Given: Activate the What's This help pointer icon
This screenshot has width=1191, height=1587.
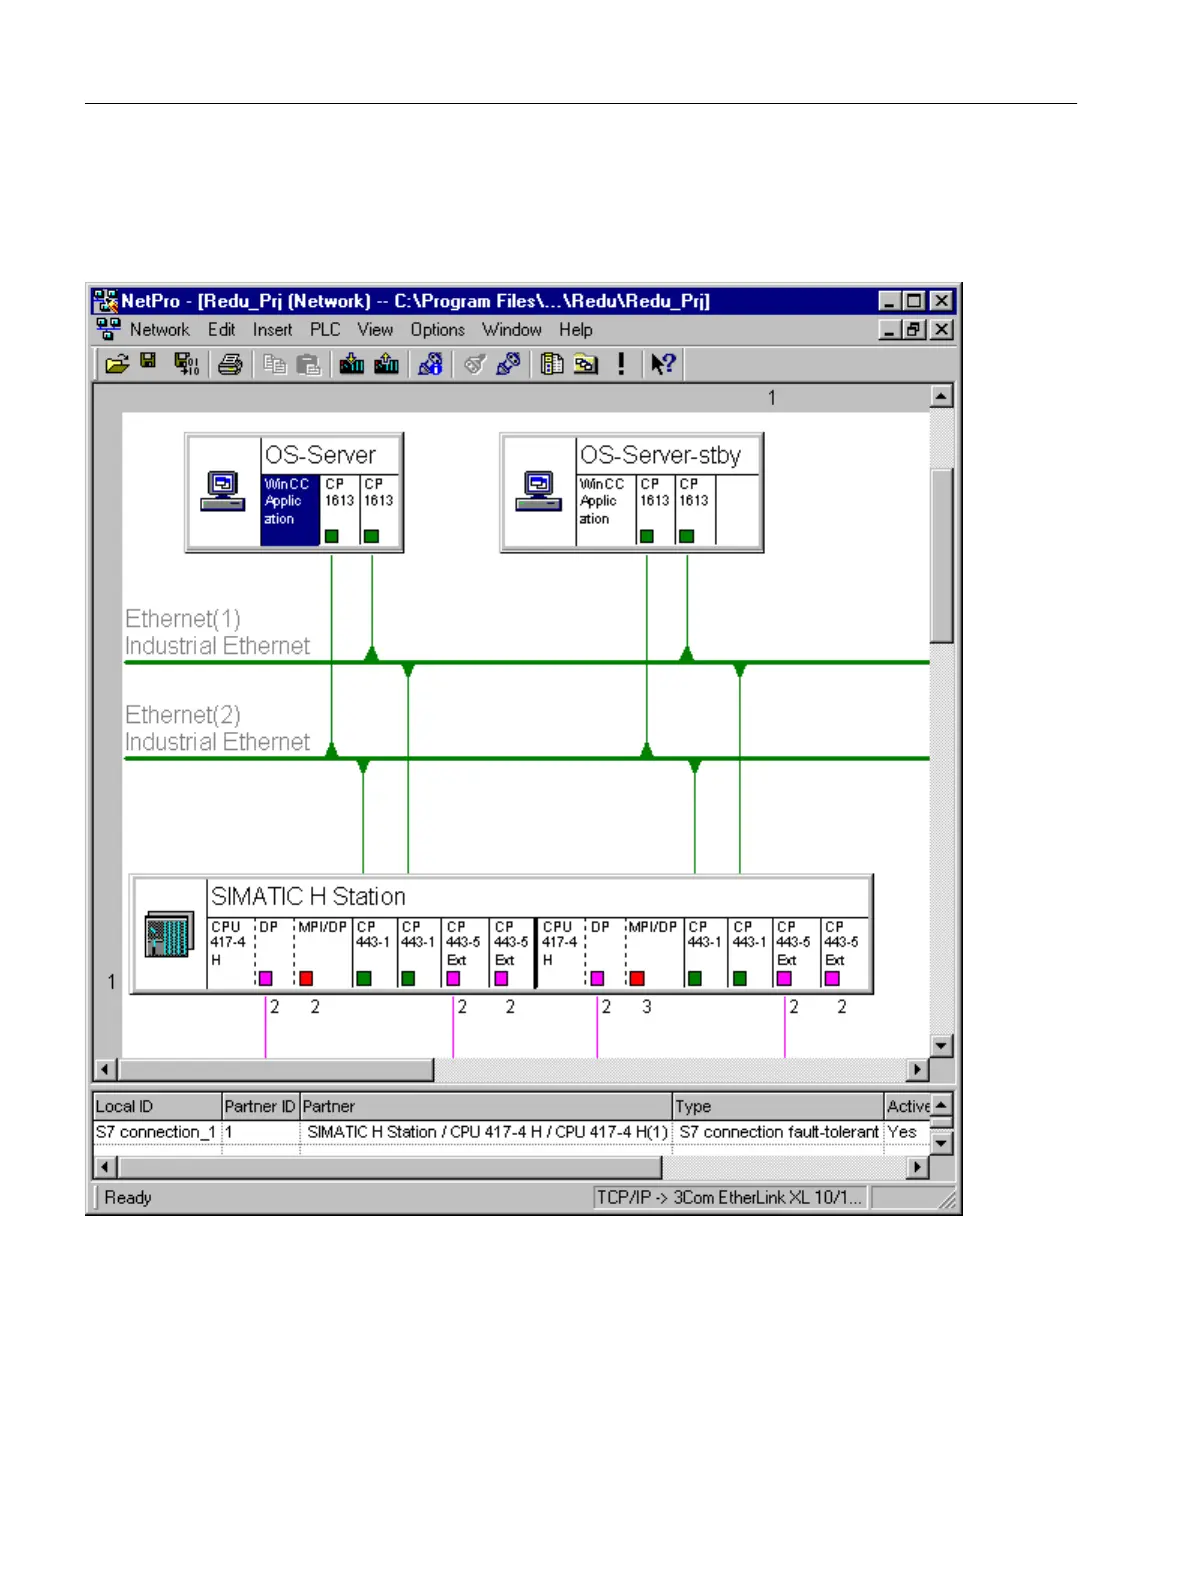Looking at the screenshot, I should click(x=663, y=364).
